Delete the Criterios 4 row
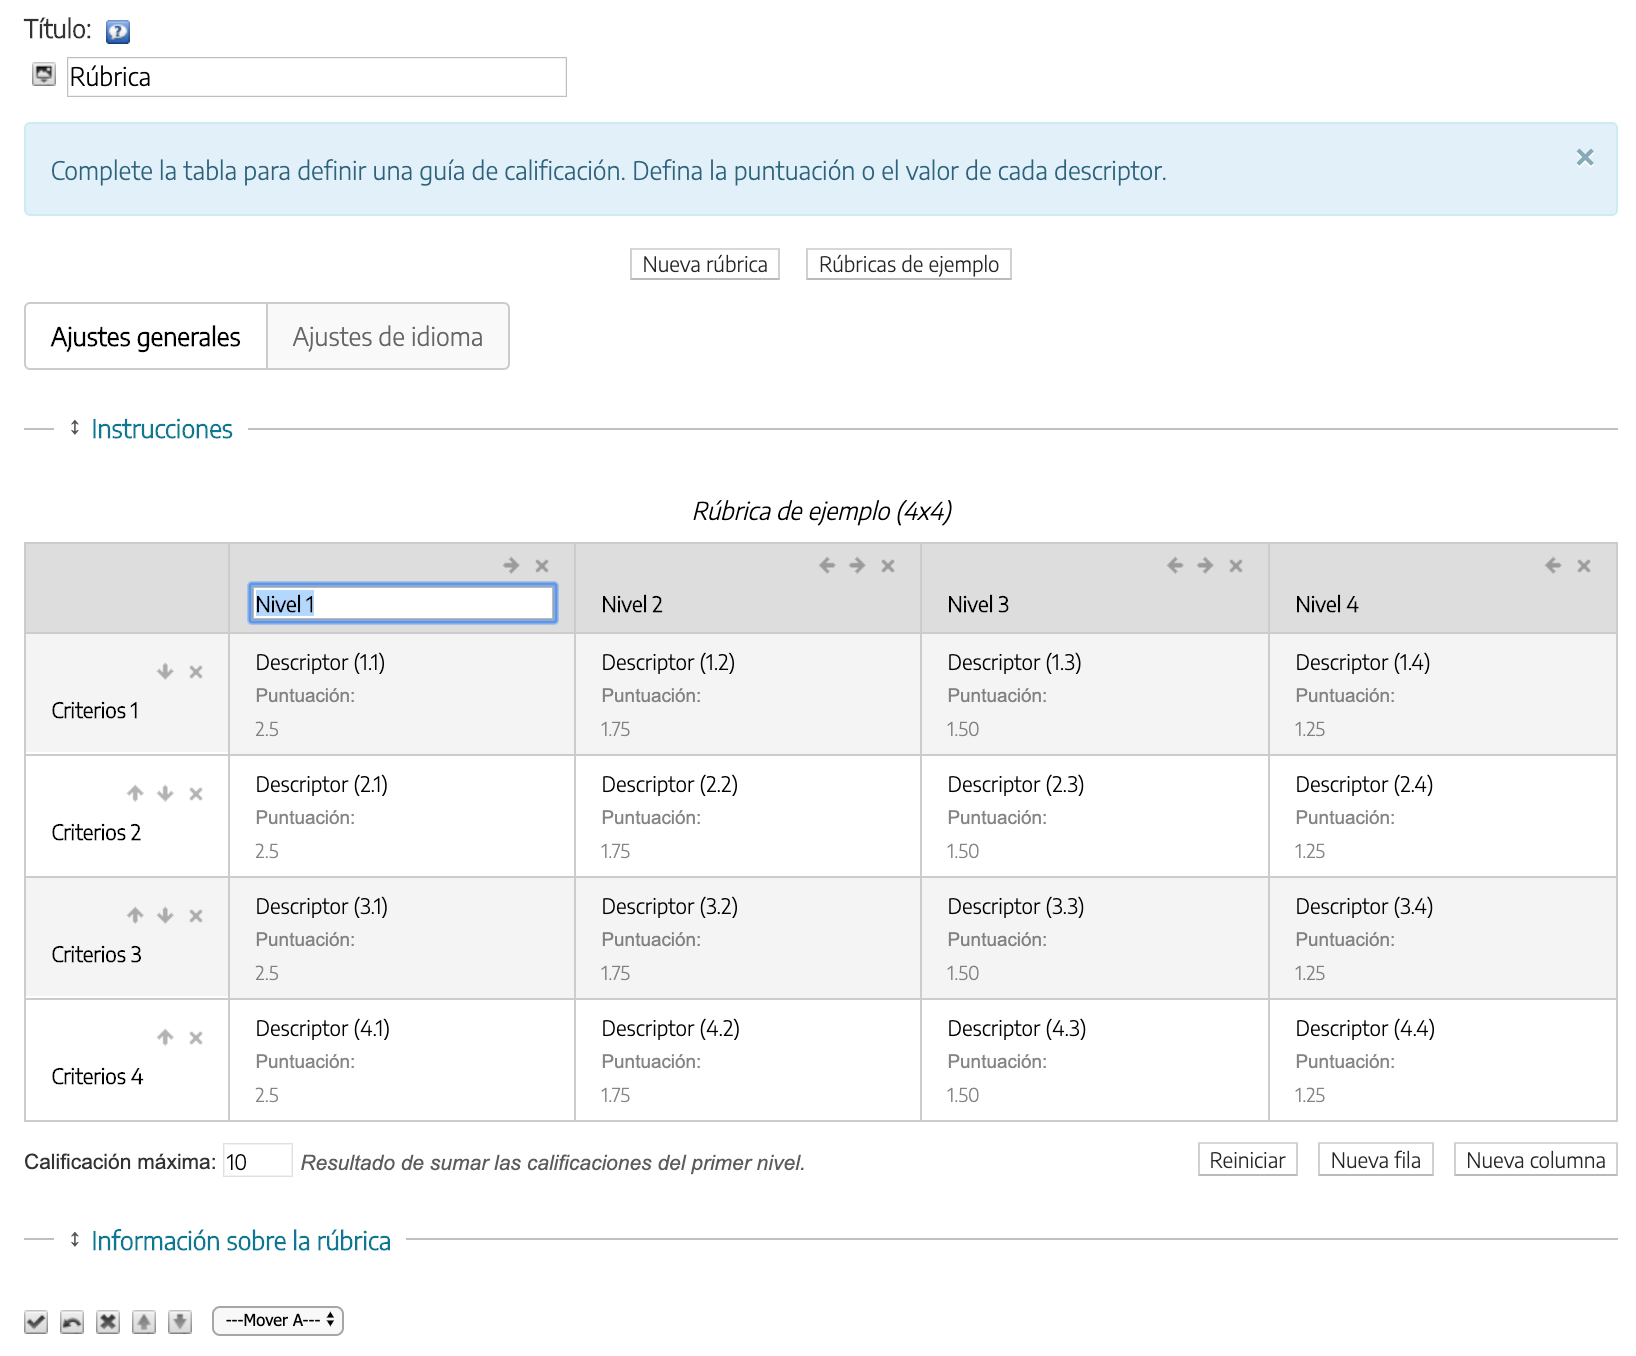 [196, 1038]
